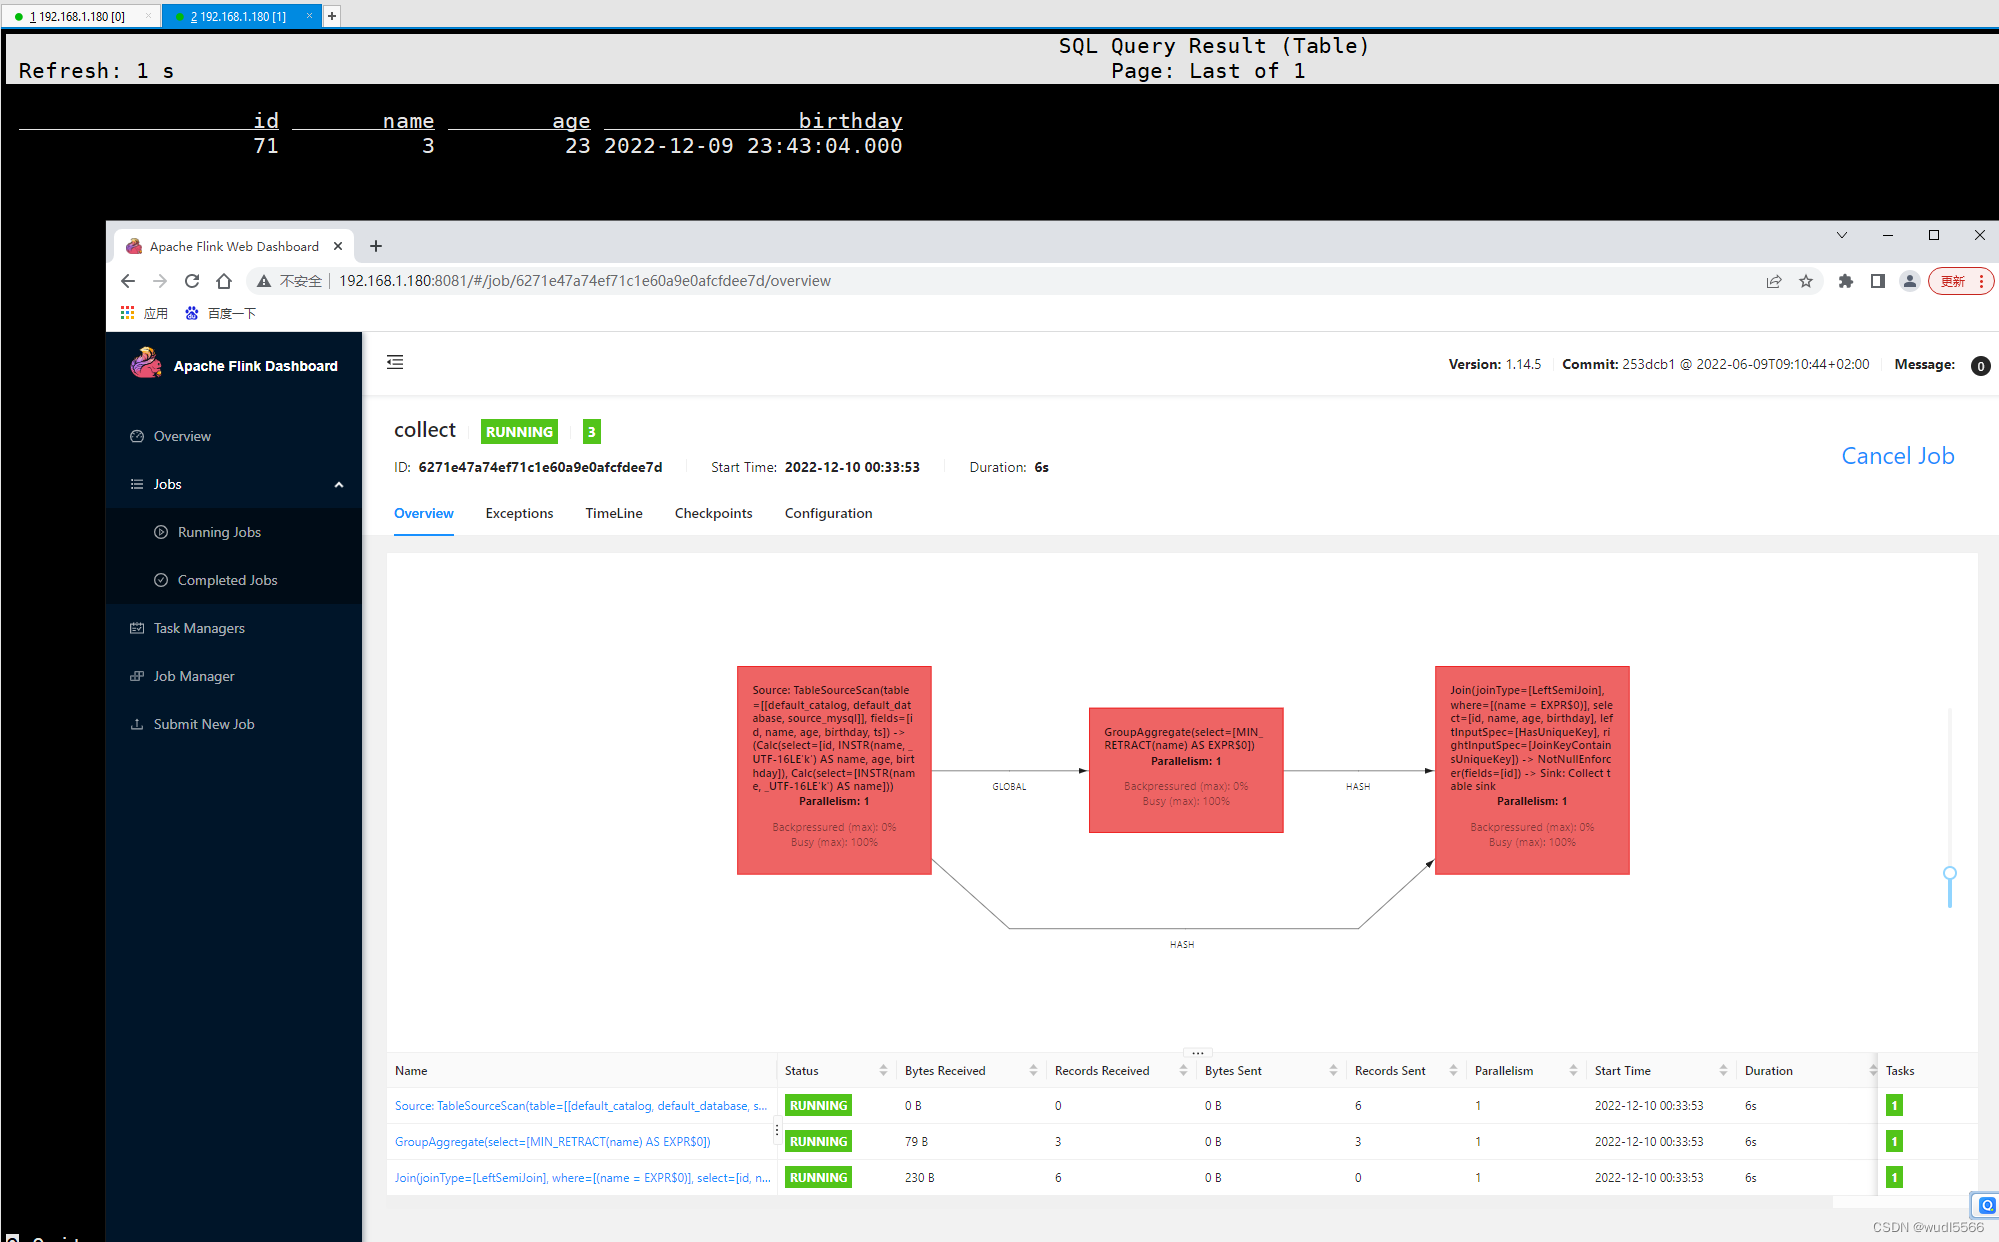The height and width of the screenshot is (1242, 1999).
Task: Collapse the Jobs sidebar submenu
Action: pos(338,484)
